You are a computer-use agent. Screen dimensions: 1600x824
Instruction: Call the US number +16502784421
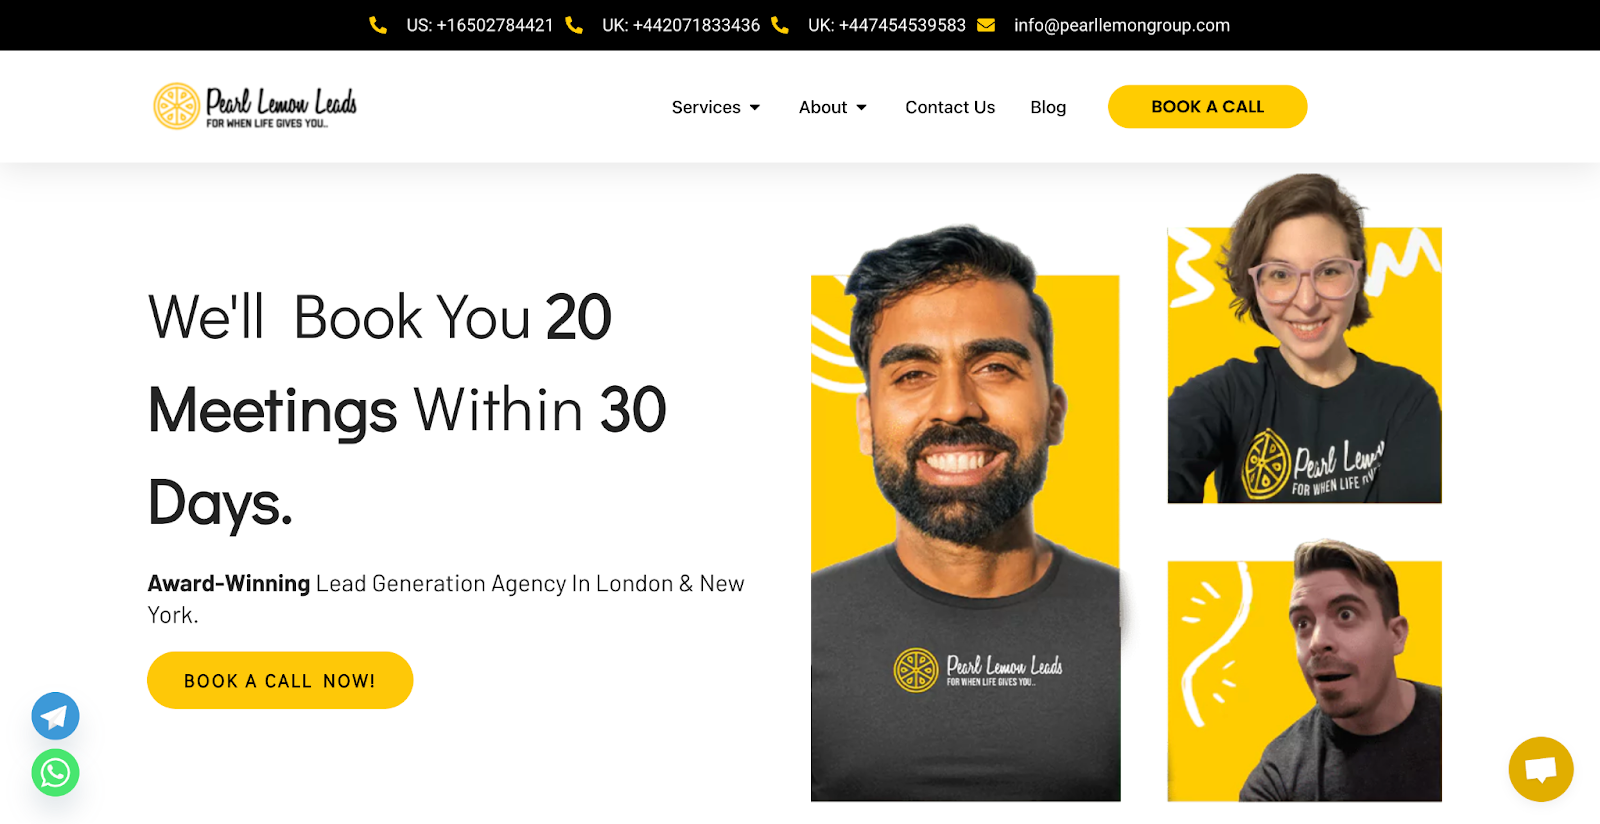click(480, 25)
